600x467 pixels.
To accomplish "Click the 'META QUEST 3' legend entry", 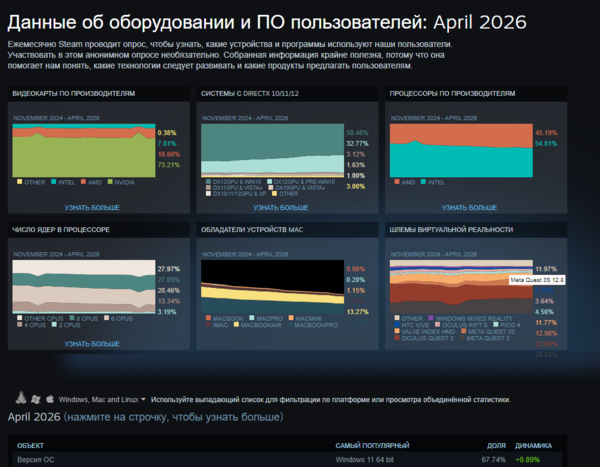I will click(484, 338).
